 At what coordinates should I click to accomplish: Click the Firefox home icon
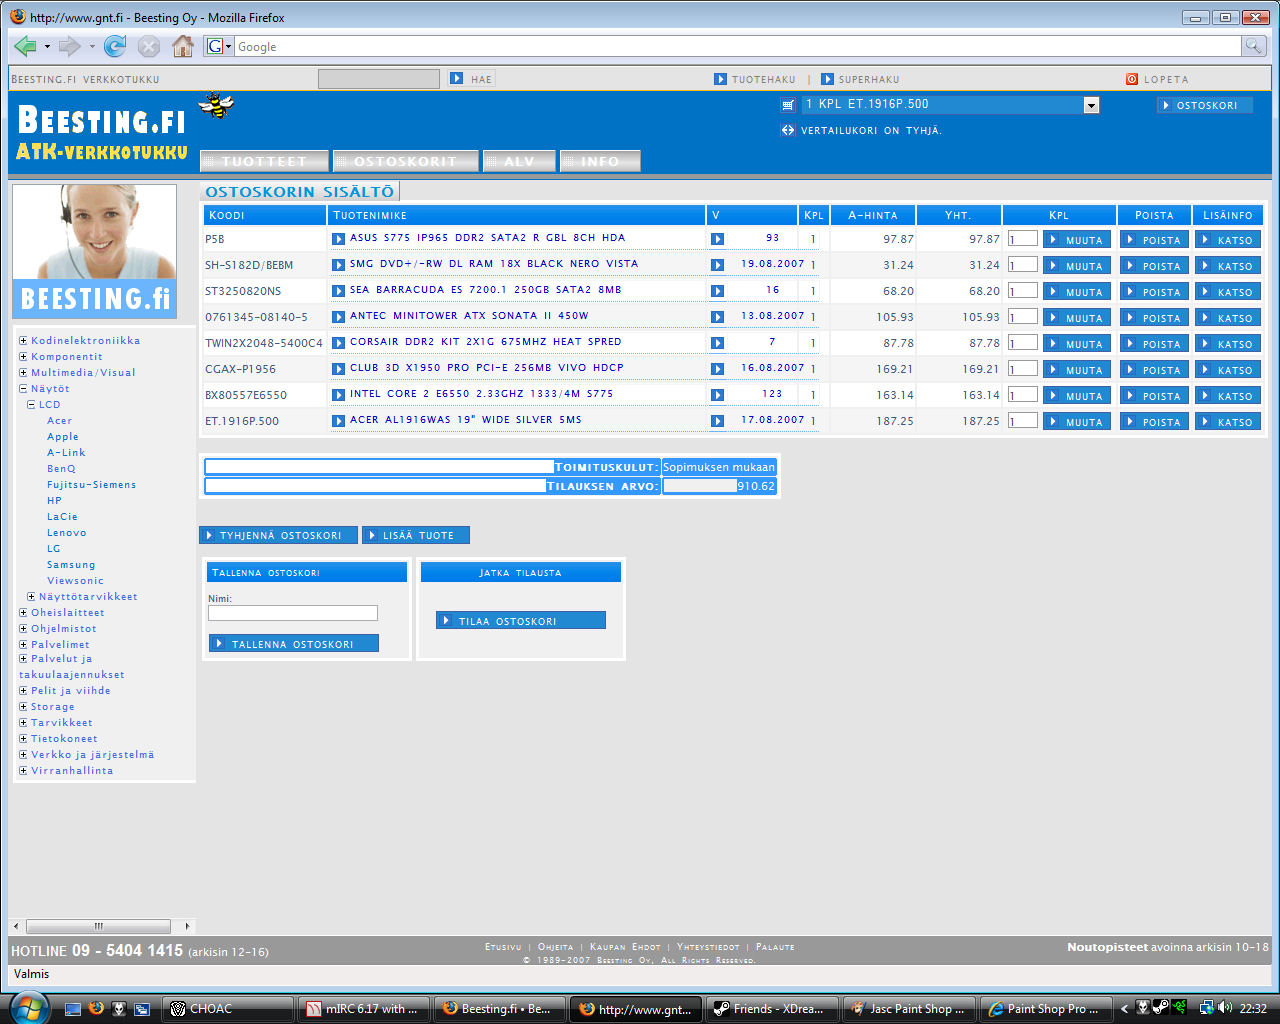point(182,46)
